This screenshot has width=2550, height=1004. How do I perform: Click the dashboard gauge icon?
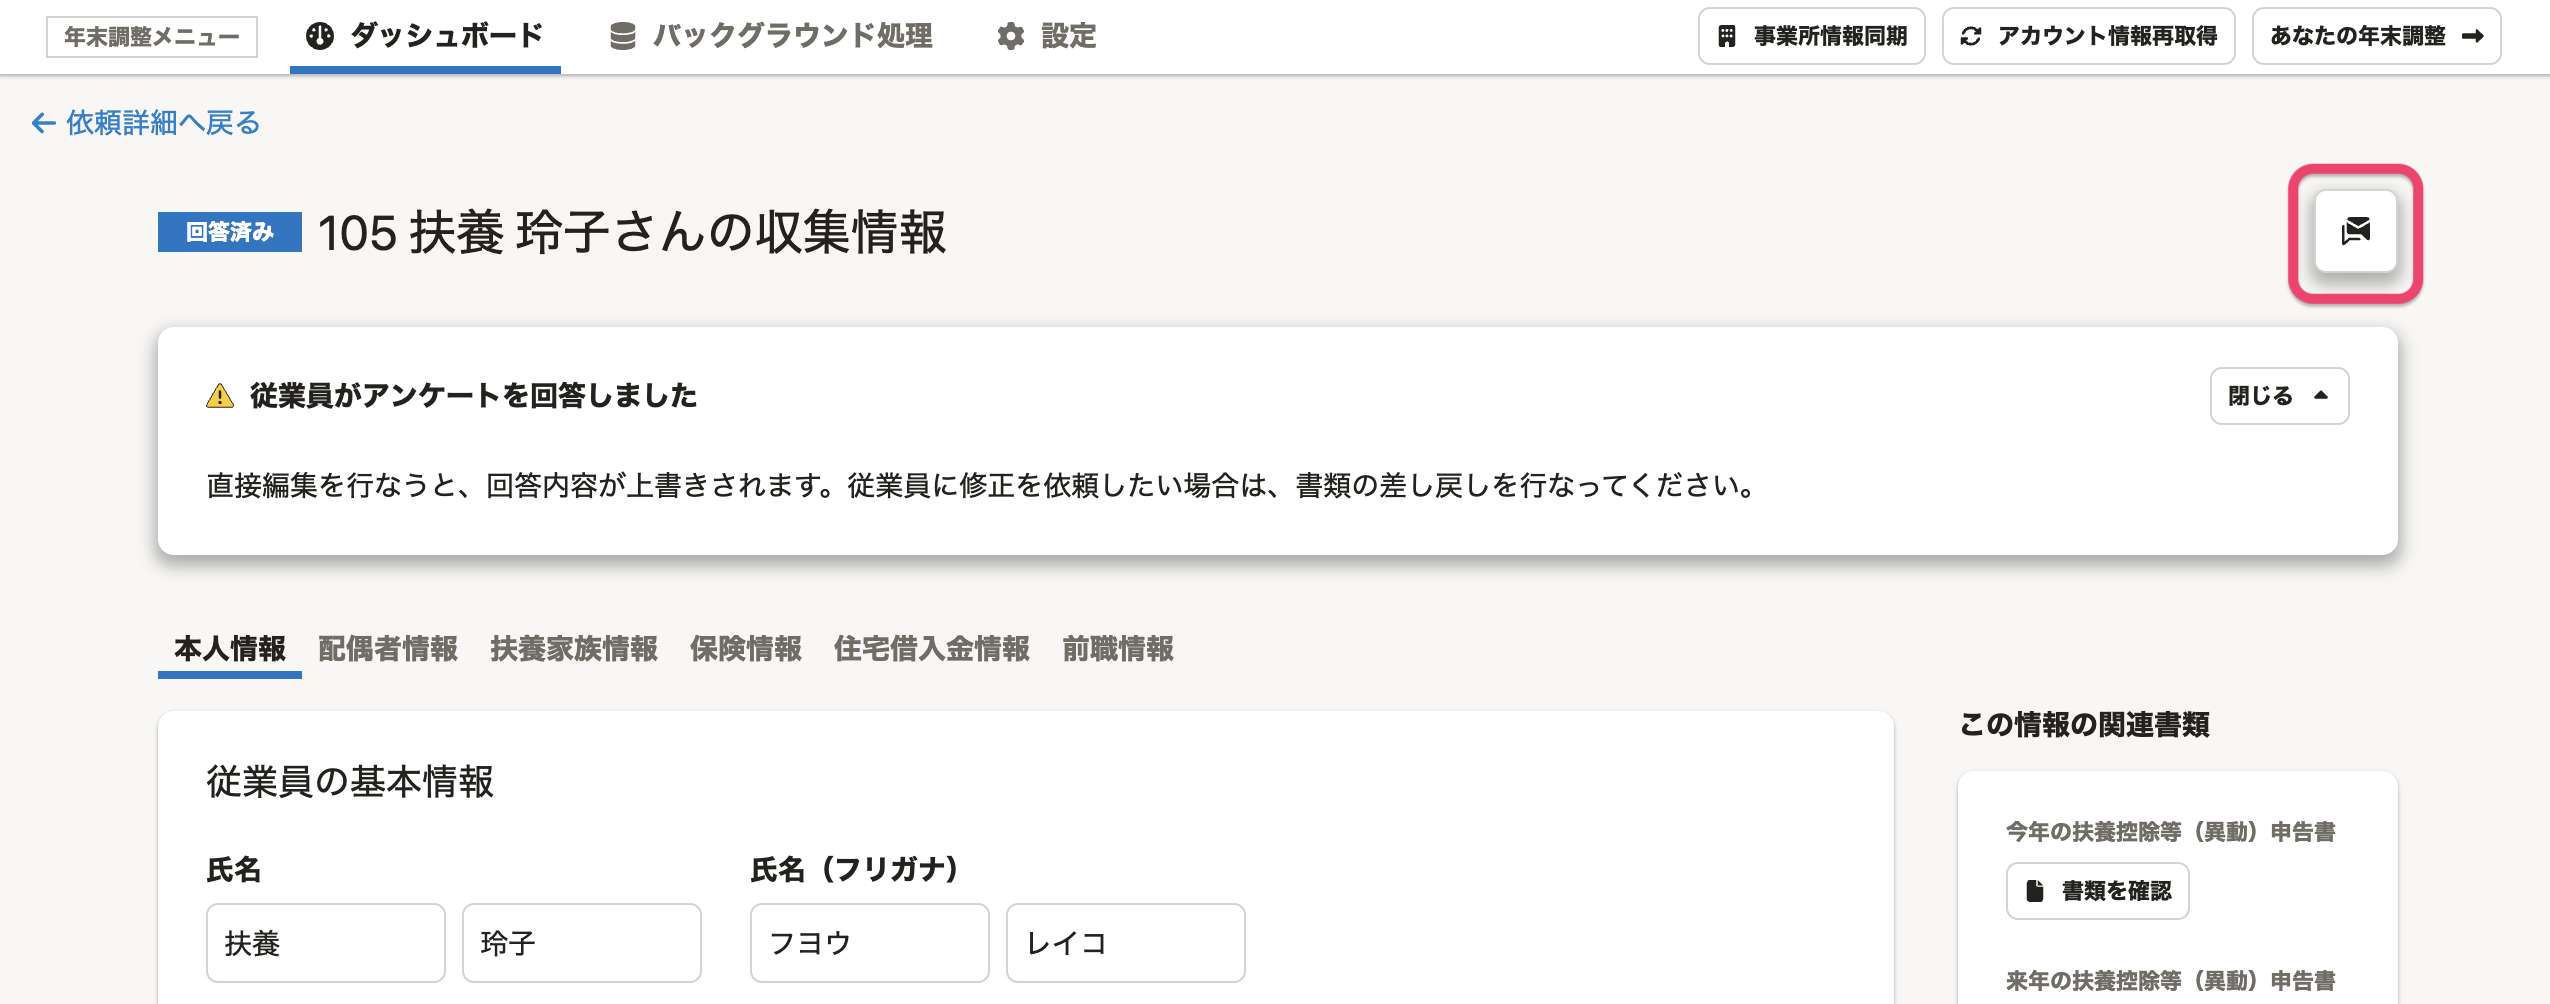click(x=320, y=37)
